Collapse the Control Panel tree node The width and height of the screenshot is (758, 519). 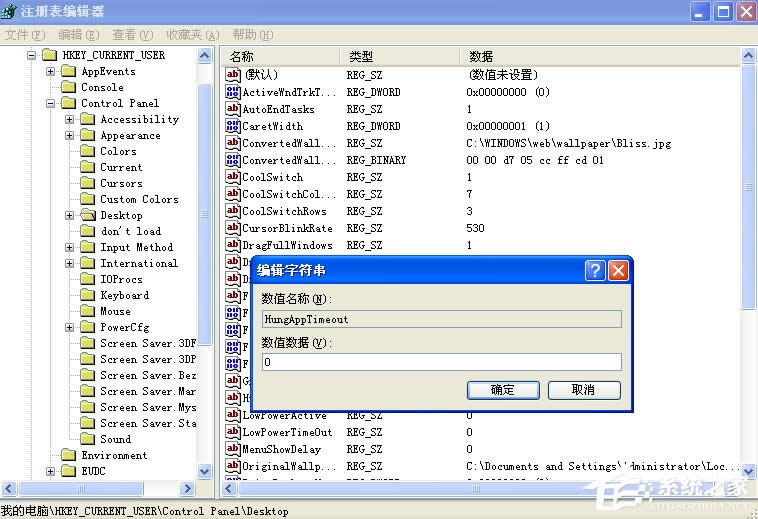point(50,103)
